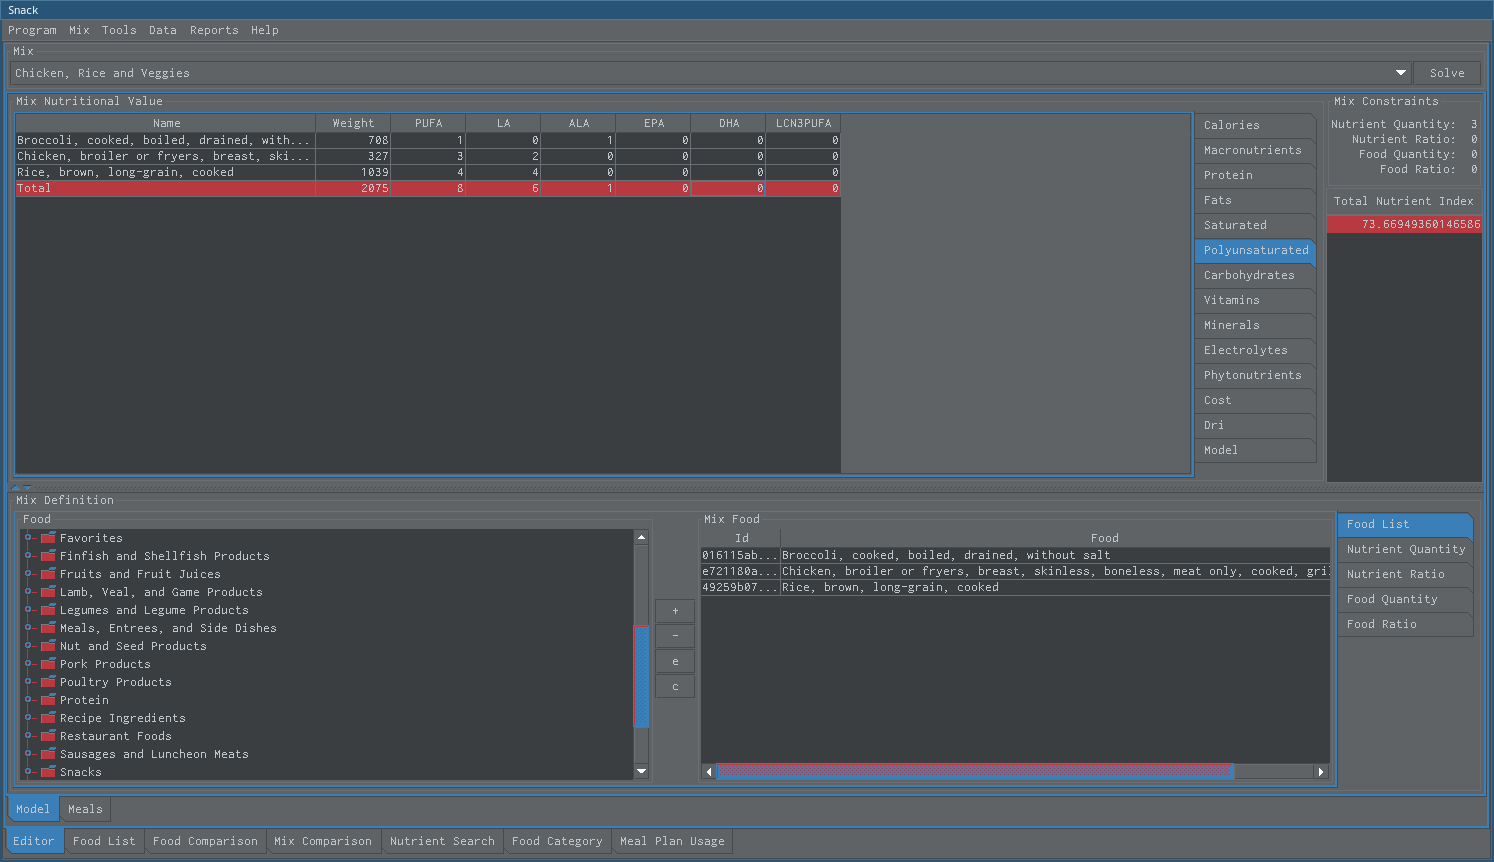
Task: Switch to the Macronutrients tab
Action: 1254,150
